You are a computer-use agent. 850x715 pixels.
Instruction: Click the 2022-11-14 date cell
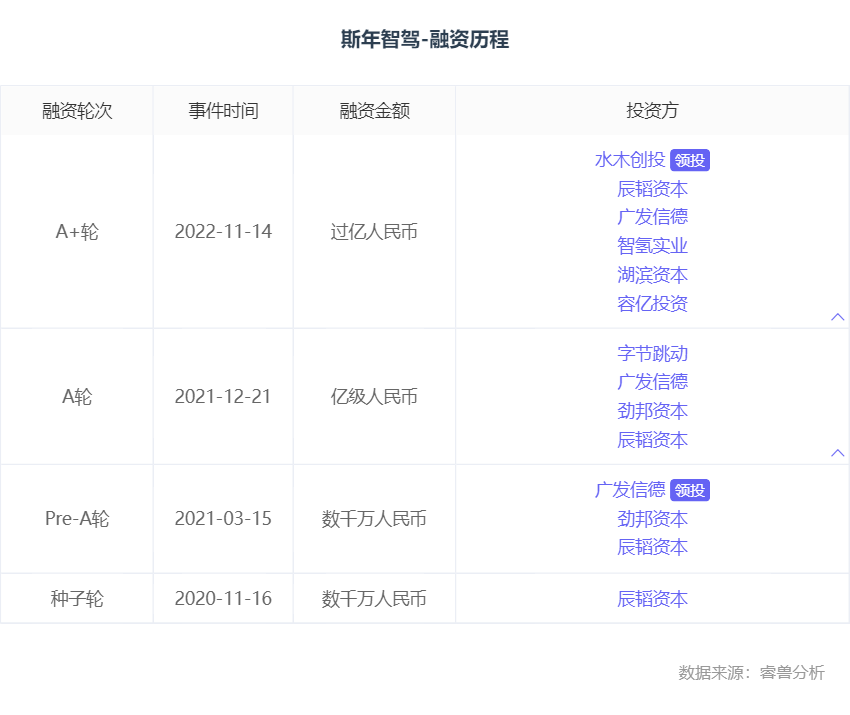coord(223,231)
